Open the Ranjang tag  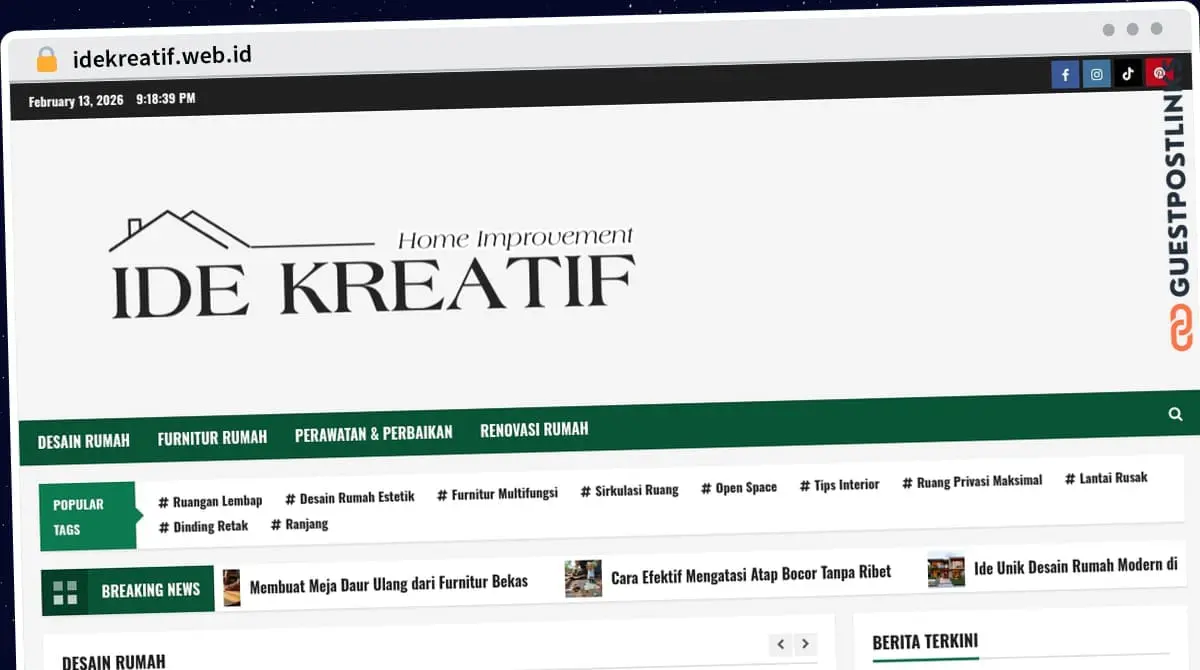(299, 524)
